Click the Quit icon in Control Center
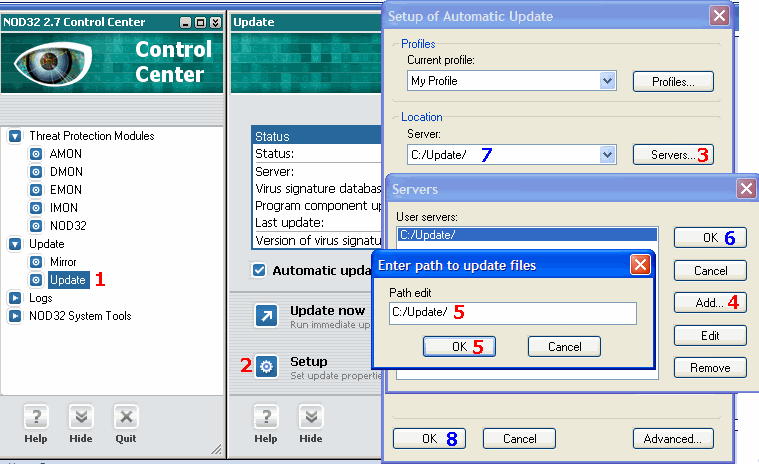Viewport: 759px width, 464px height. click(126, 417)
